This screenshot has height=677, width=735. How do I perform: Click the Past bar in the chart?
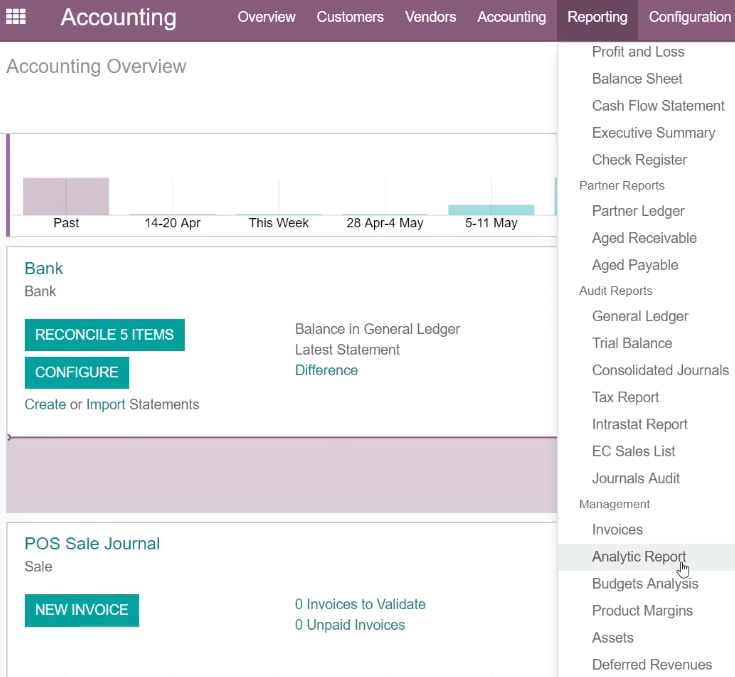[66, 196]
